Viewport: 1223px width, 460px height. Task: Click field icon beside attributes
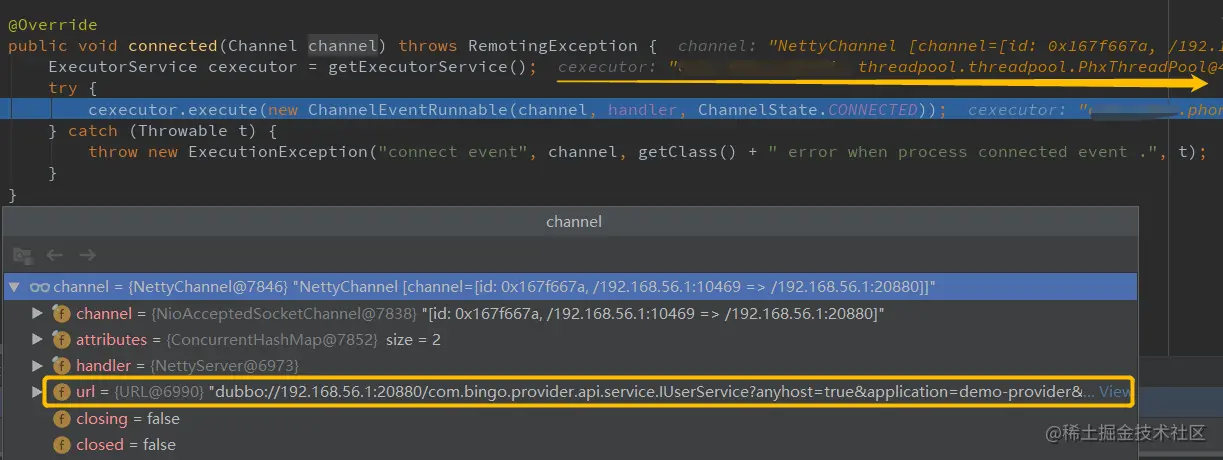pyautogui.click(x=61, y=340)
